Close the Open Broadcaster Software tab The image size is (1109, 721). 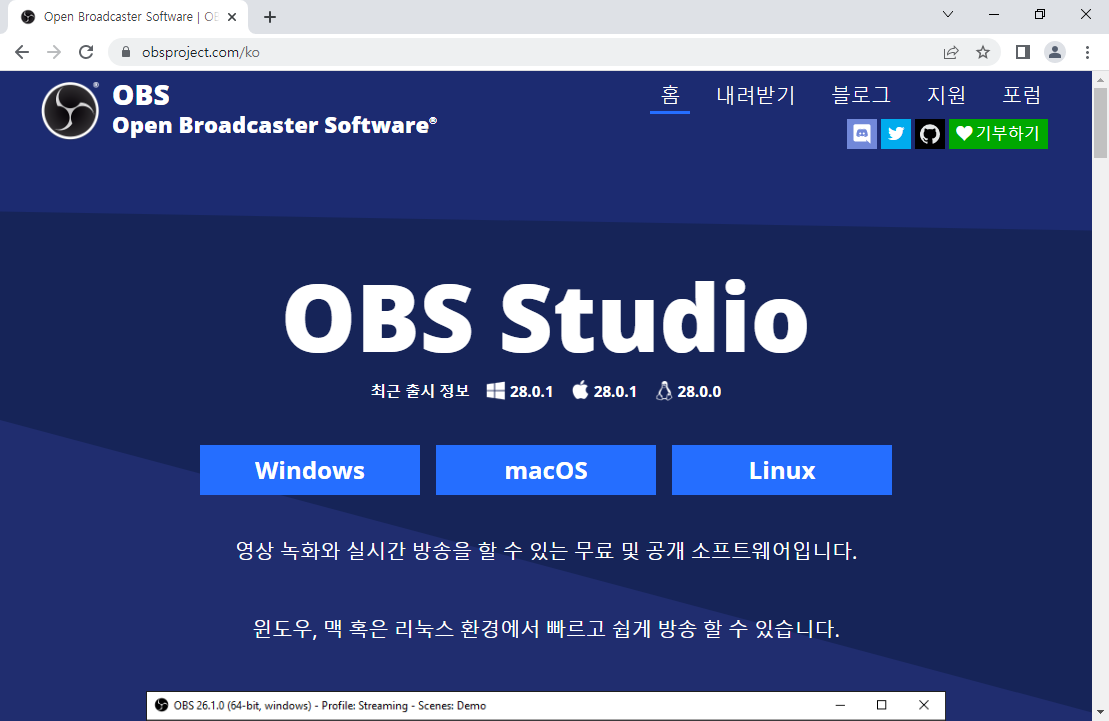pos(232,17)
